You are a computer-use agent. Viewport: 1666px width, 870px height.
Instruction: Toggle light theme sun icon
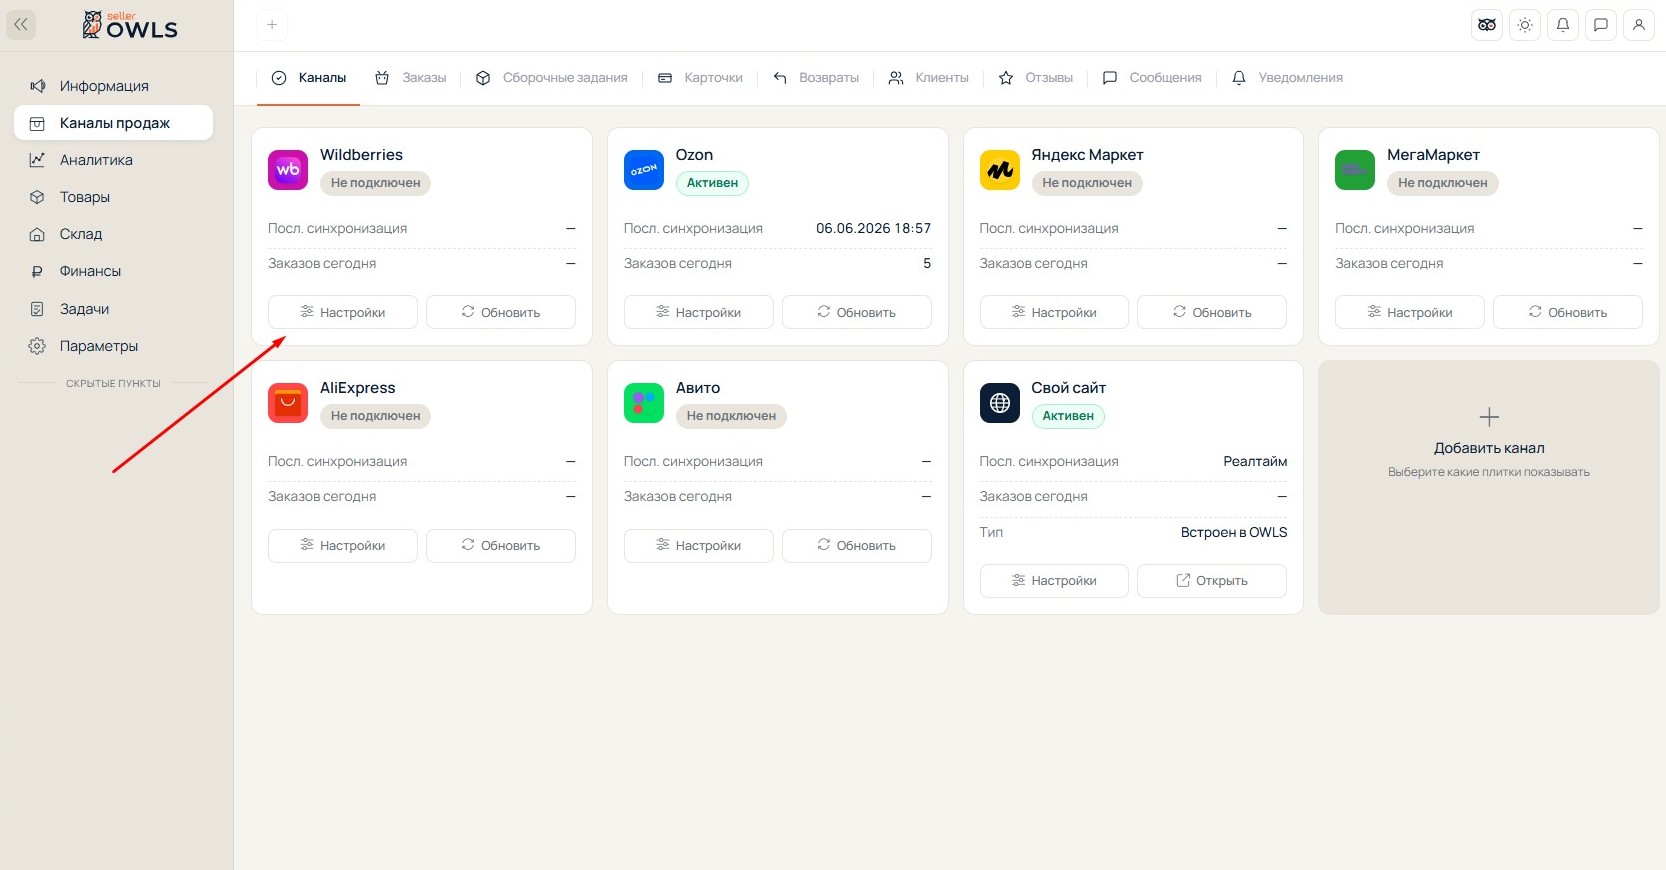click(1525, 25)
